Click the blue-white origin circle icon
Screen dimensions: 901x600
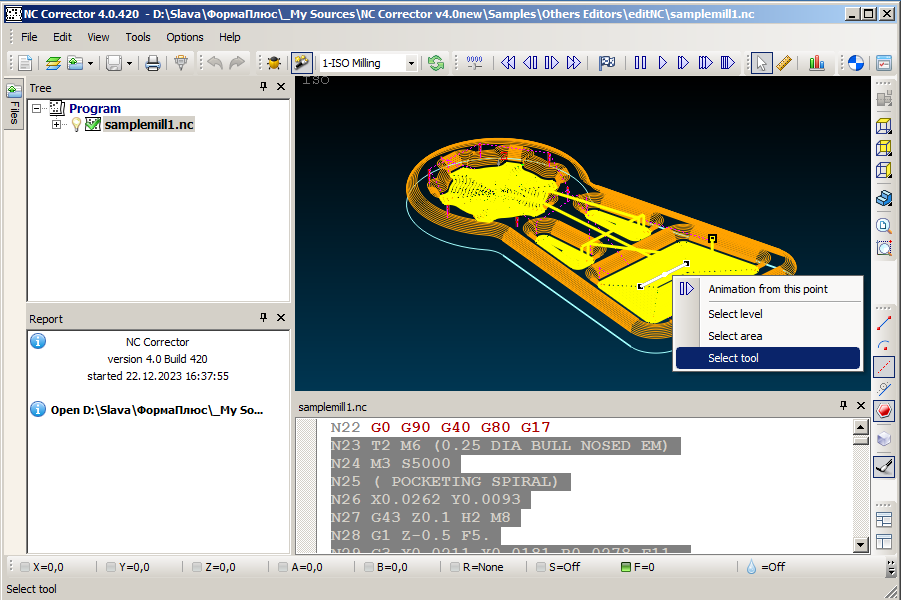pos(856,63)
